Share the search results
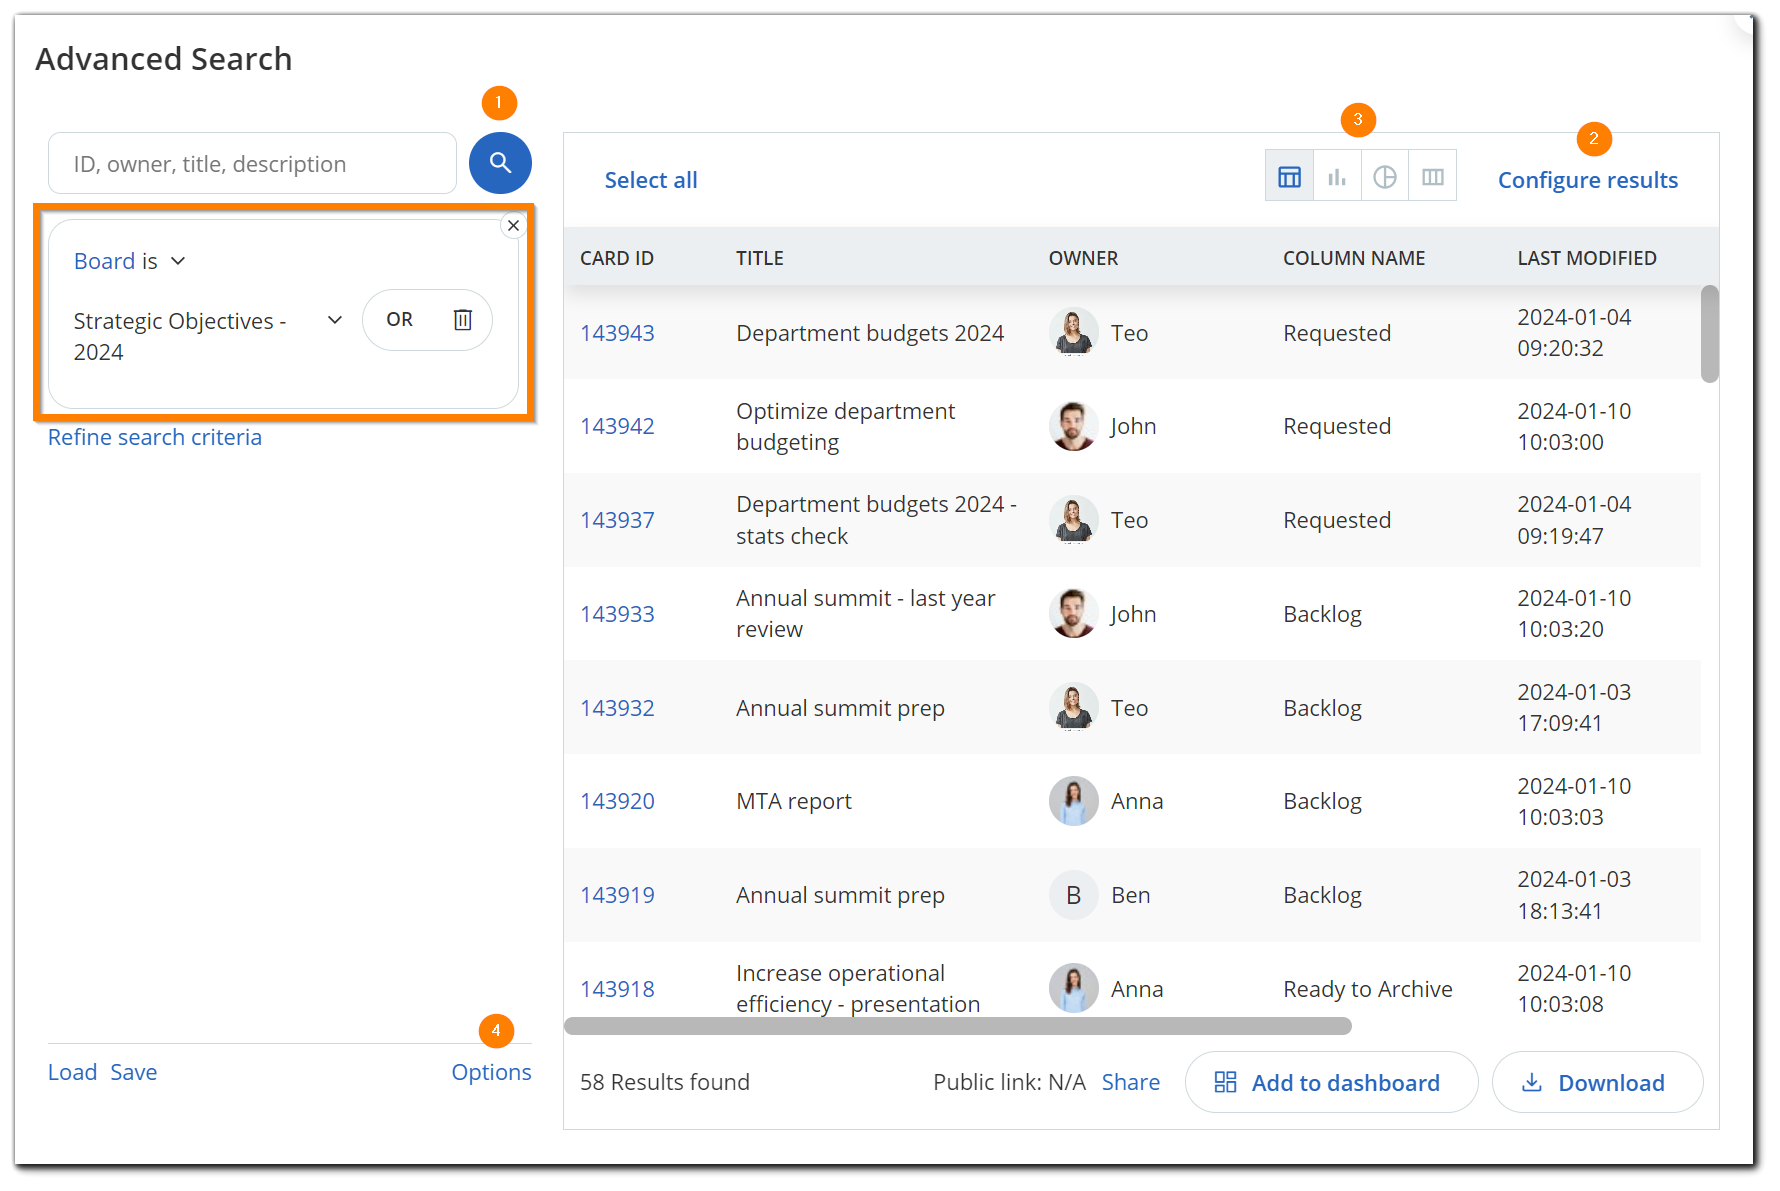Viewport: 1780px width, 1191px height. tap(1130, 1082)
